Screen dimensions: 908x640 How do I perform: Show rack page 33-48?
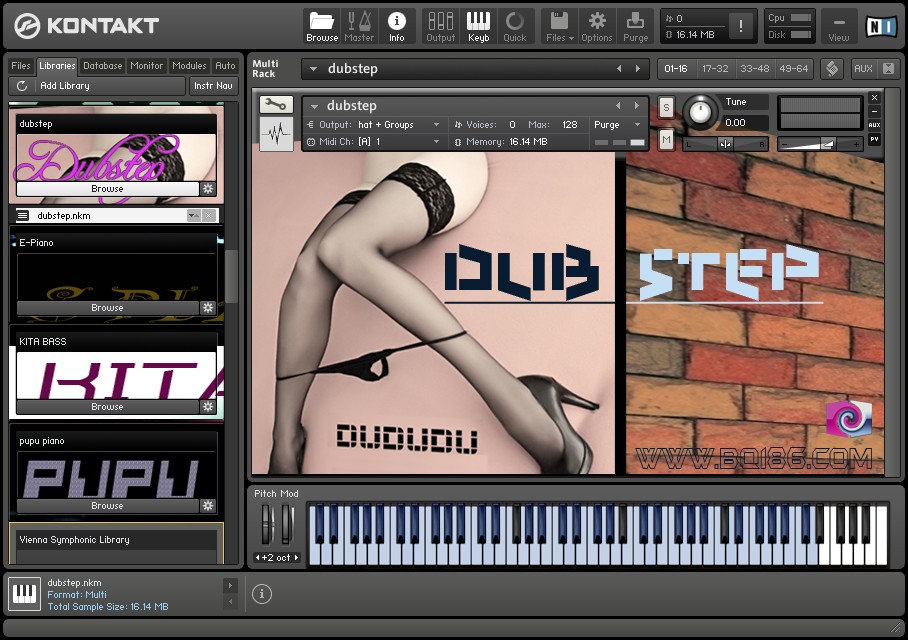[755, 69]
